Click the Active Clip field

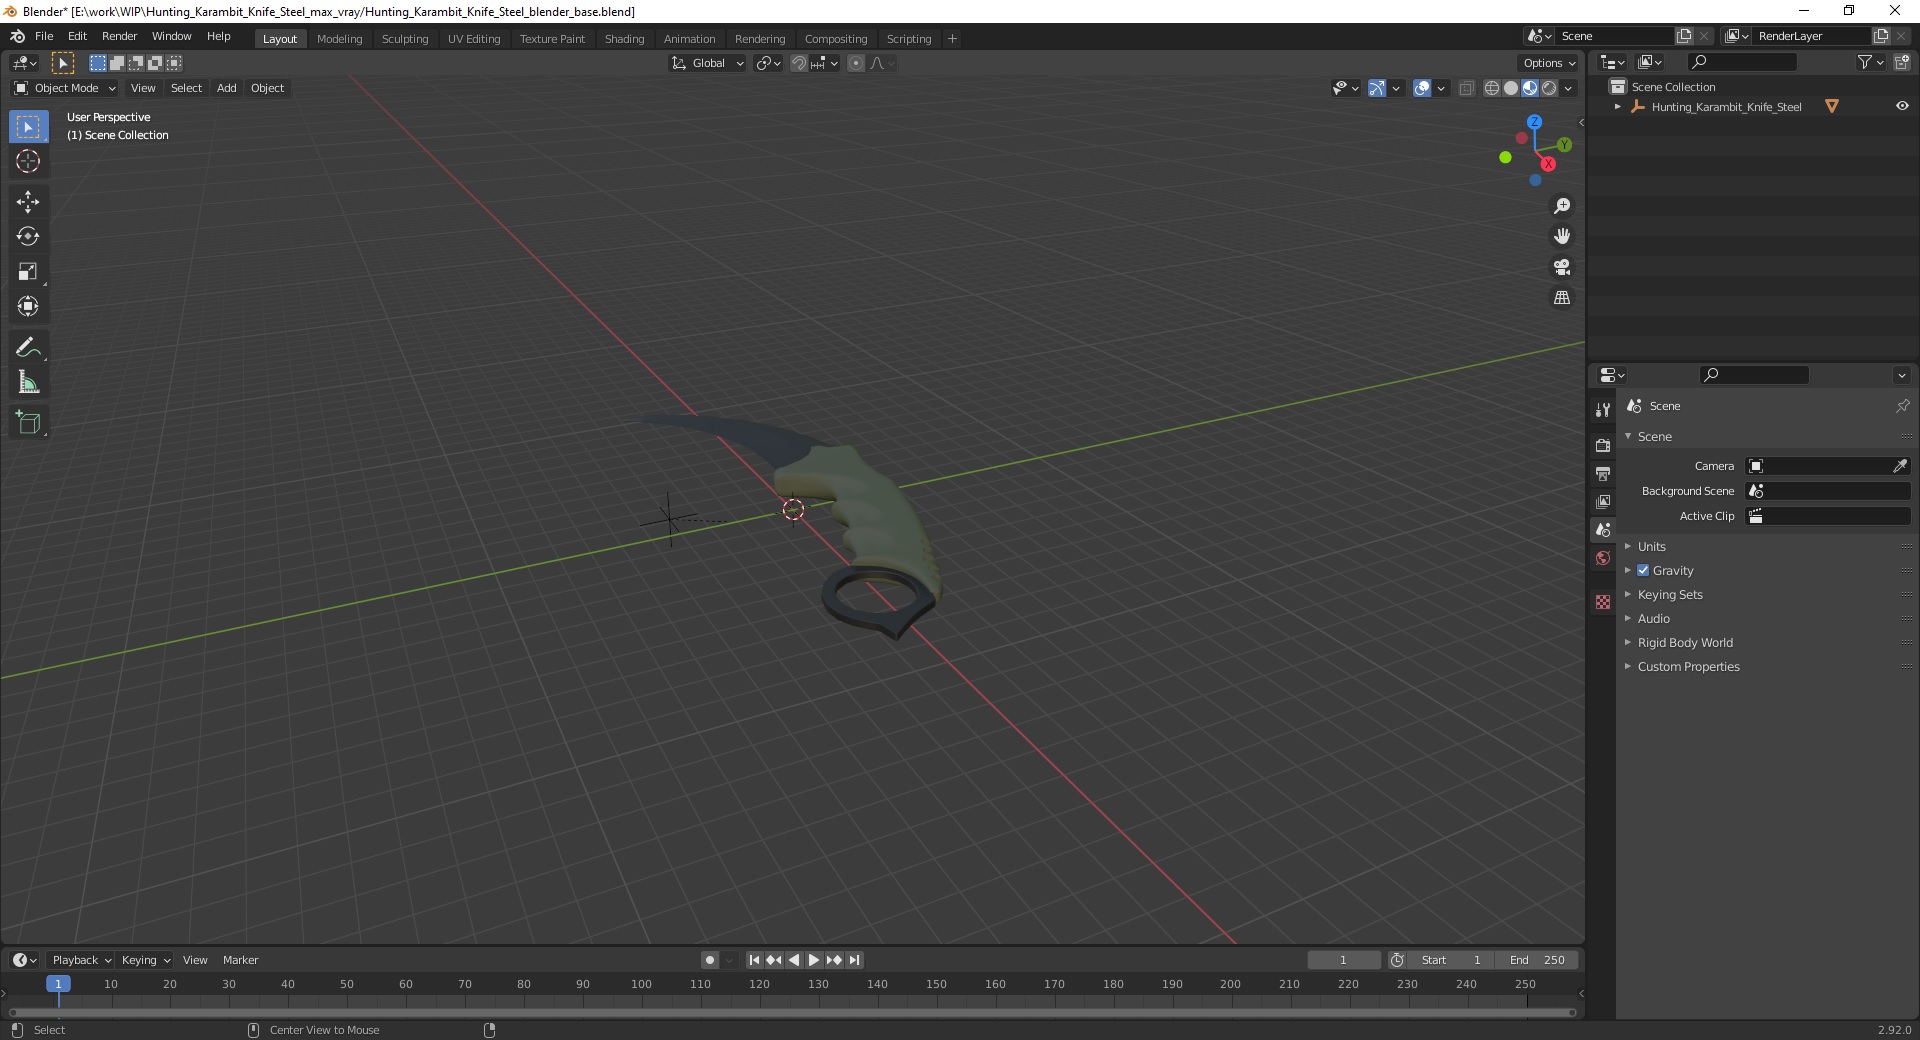(1828, 516)
